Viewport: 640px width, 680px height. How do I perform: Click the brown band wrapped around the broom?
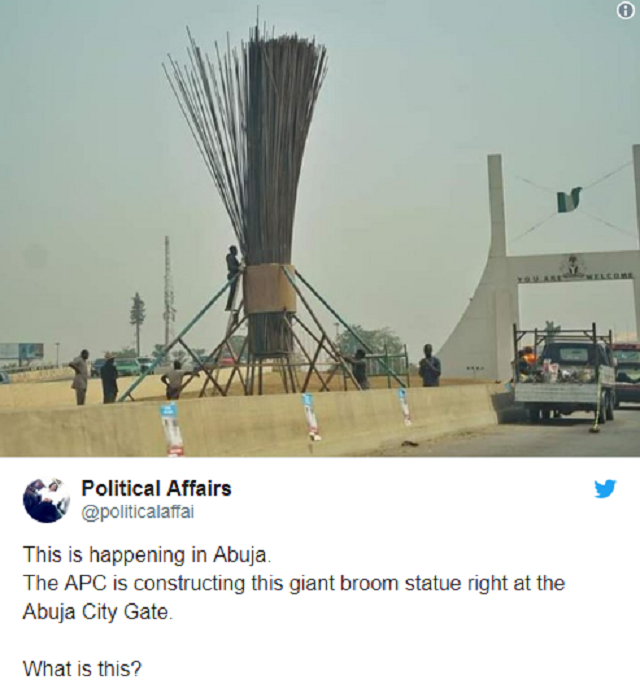click(x=269, y=288)
